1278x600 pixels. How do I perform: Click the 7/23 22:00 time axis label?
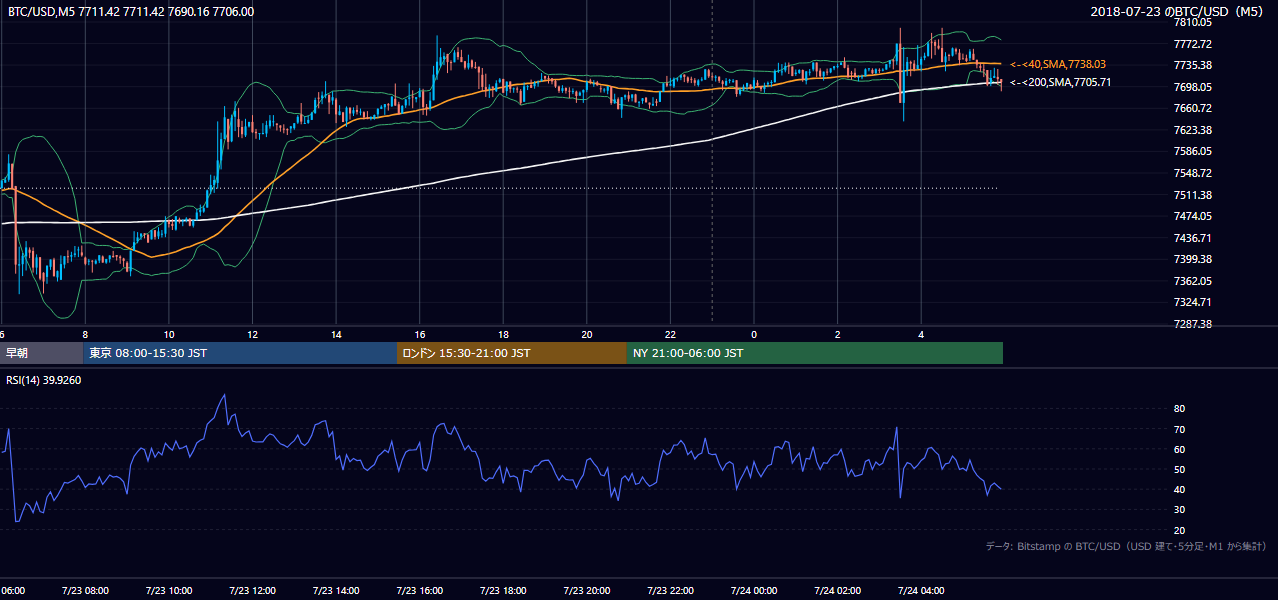coord(670,590)
